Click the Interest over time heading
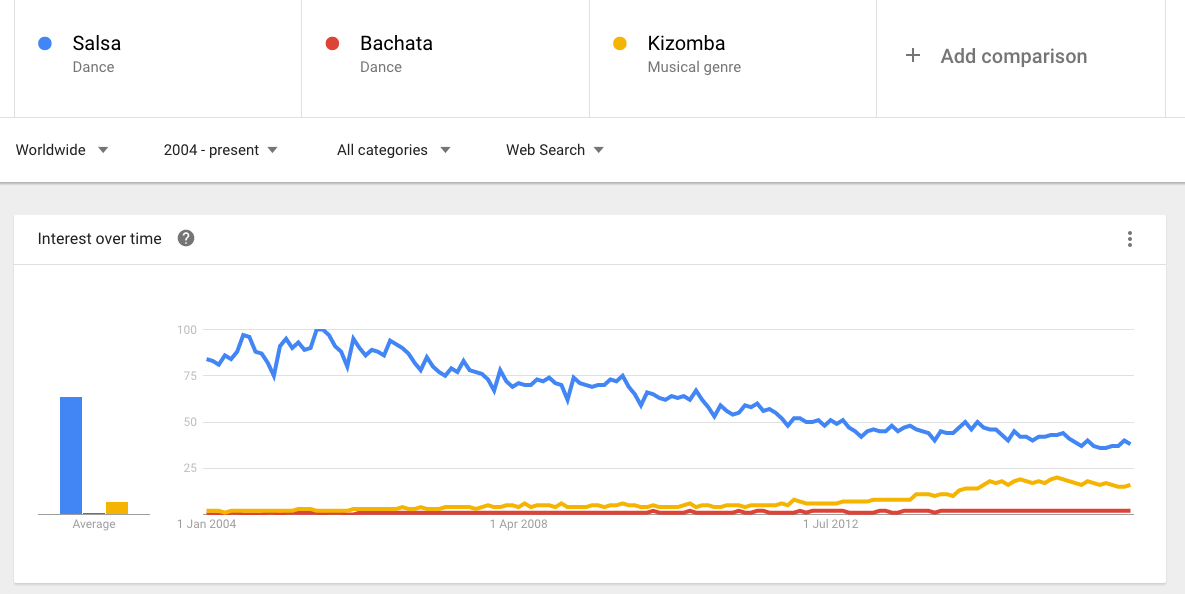Image resolution: width=1185 pixels, height=594 pixels. click(99, 239)
